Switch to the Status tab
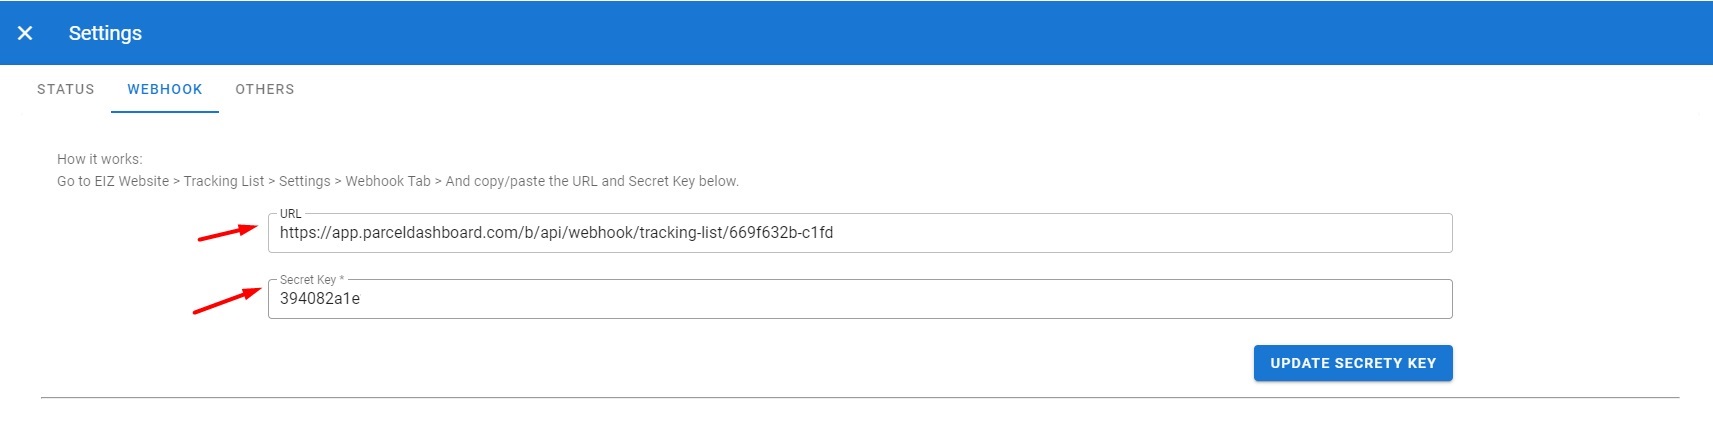 tap(66, 89)
